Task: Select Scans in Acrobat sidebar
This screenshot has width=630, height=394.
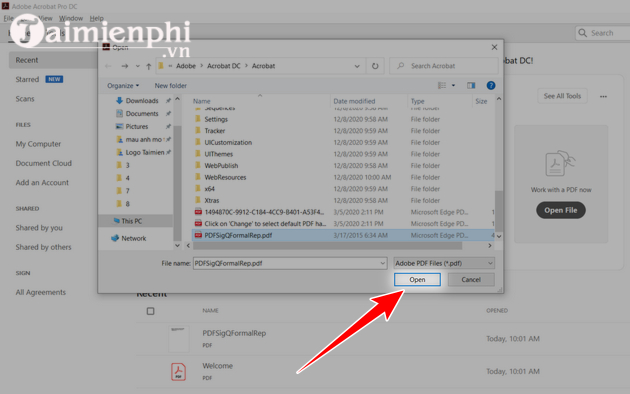Action: [25, 98]
